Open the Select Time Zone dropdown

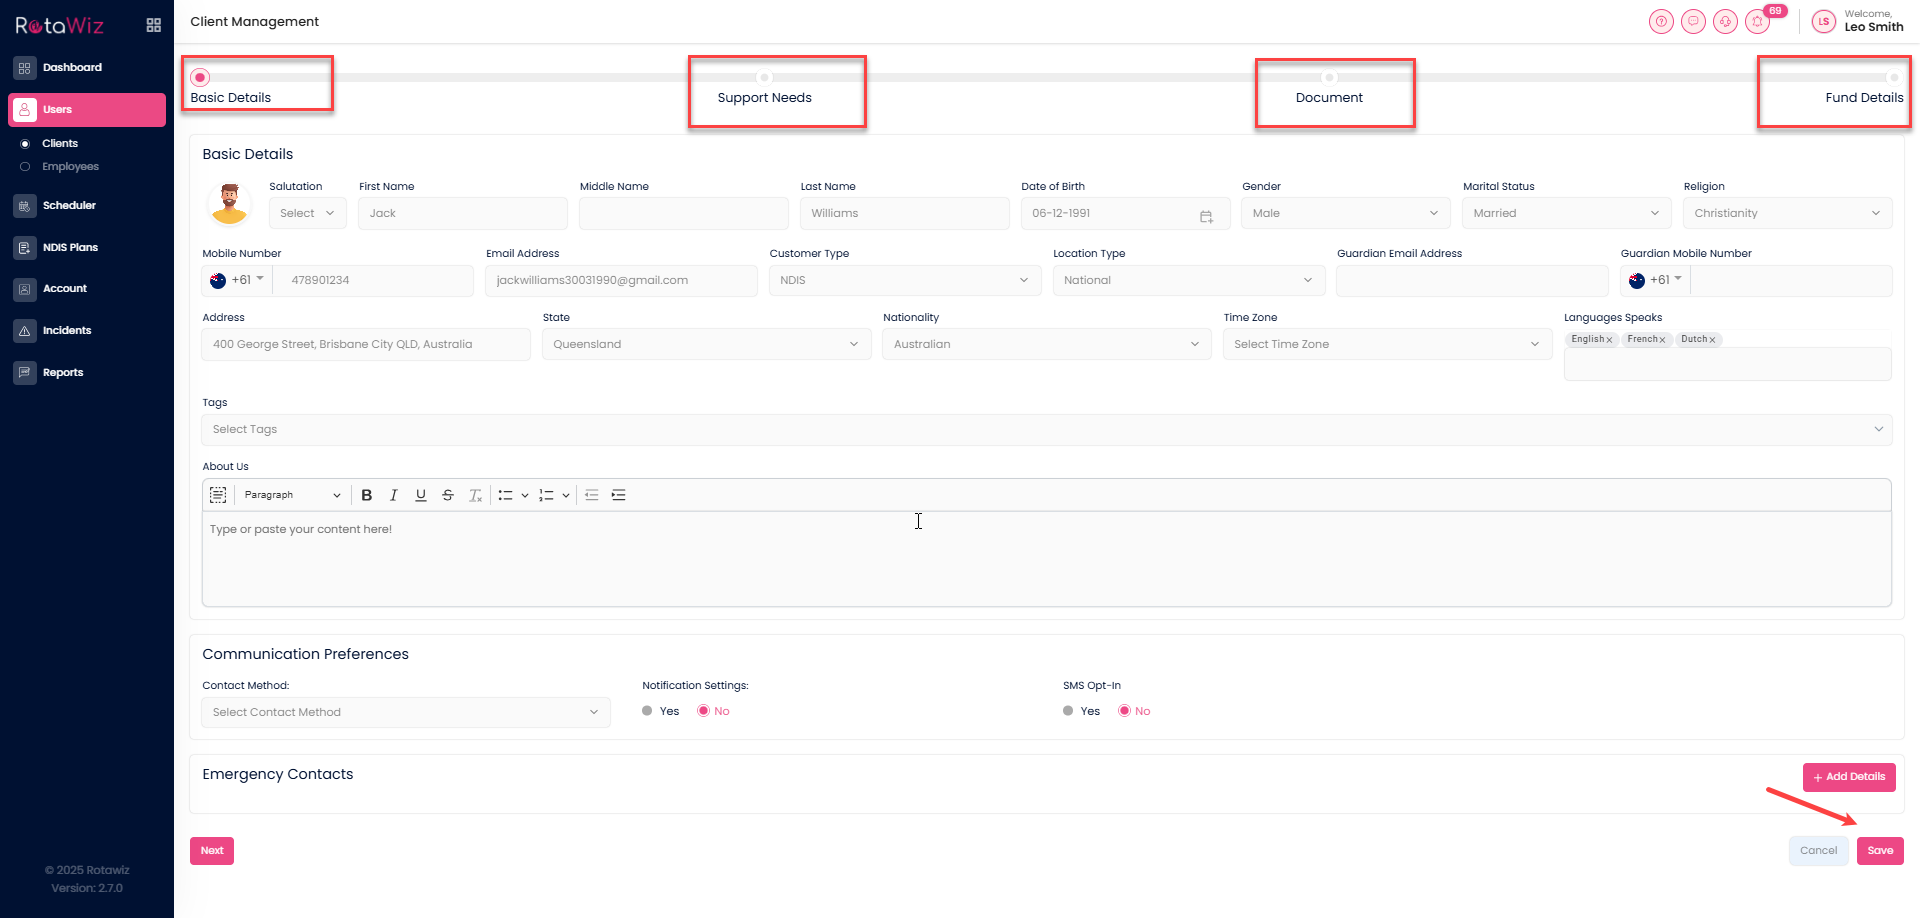coord(1386,344)
